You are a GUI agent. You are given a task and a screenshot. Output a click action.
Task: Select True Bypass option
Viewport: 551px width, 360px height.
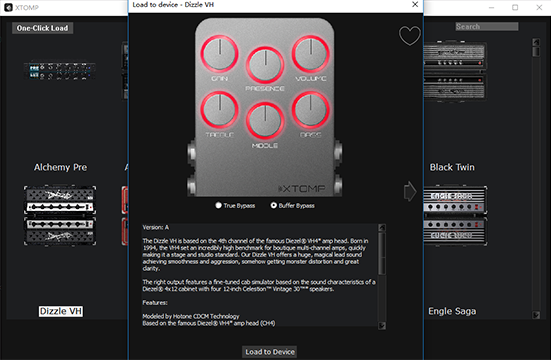(x=235, y=205)
